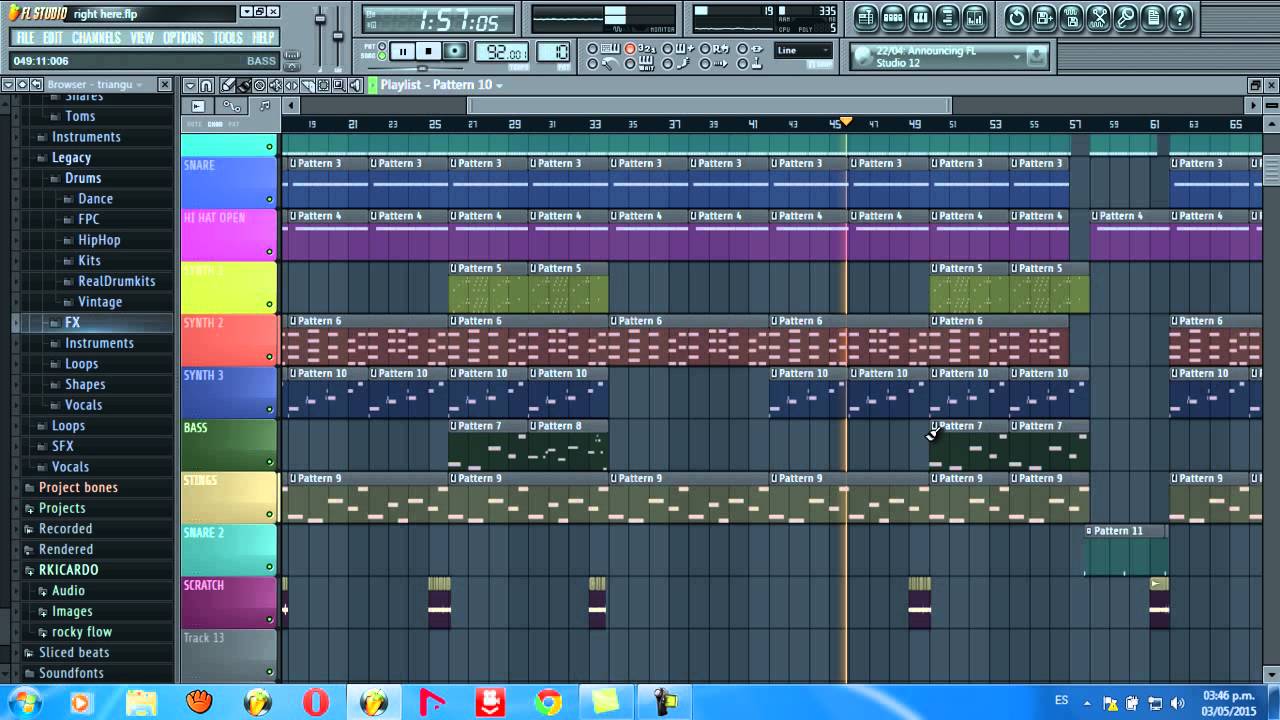
Task: Select the playlist mute tool
Action: point(275,85)
